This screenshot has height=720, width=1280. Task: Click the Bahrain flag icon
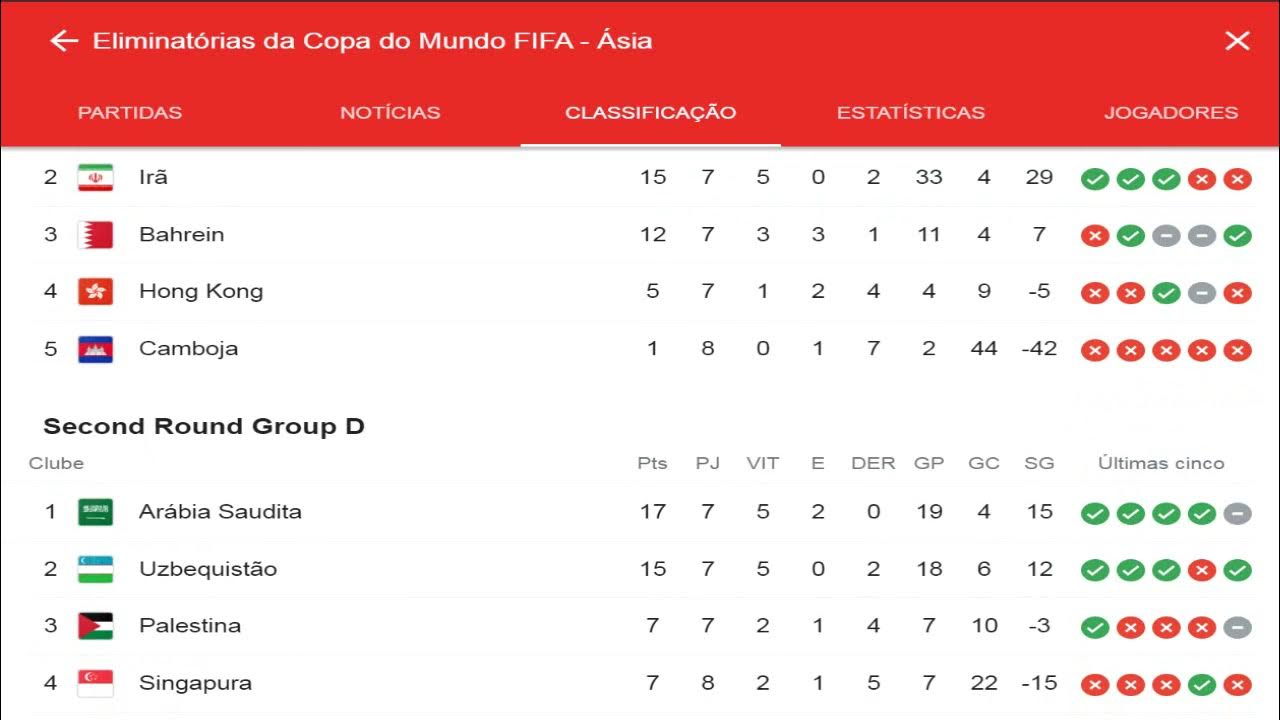point(96,235)
